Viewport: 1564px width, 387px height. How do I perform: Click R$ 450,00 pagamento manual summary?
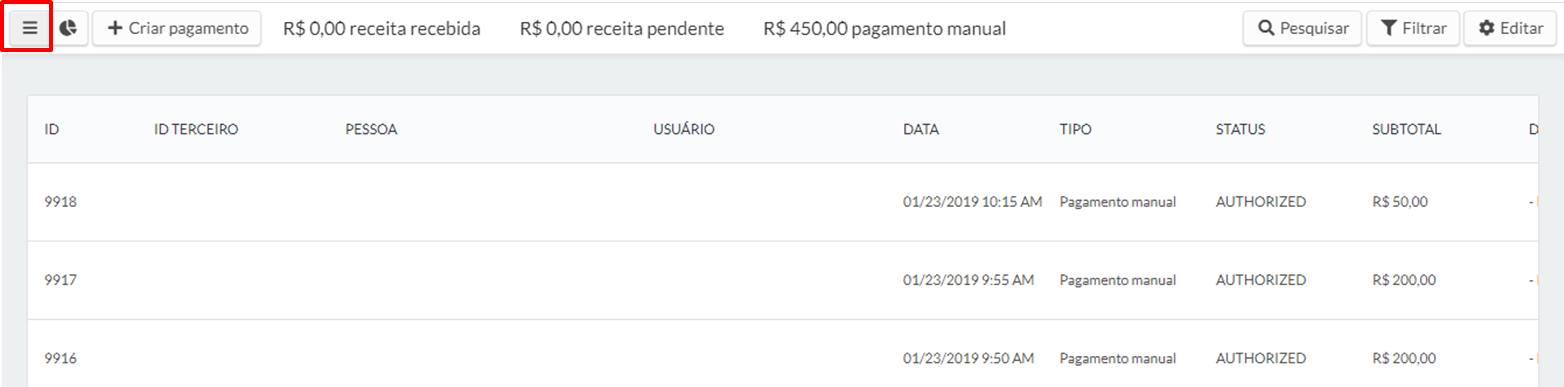[884, 29]
